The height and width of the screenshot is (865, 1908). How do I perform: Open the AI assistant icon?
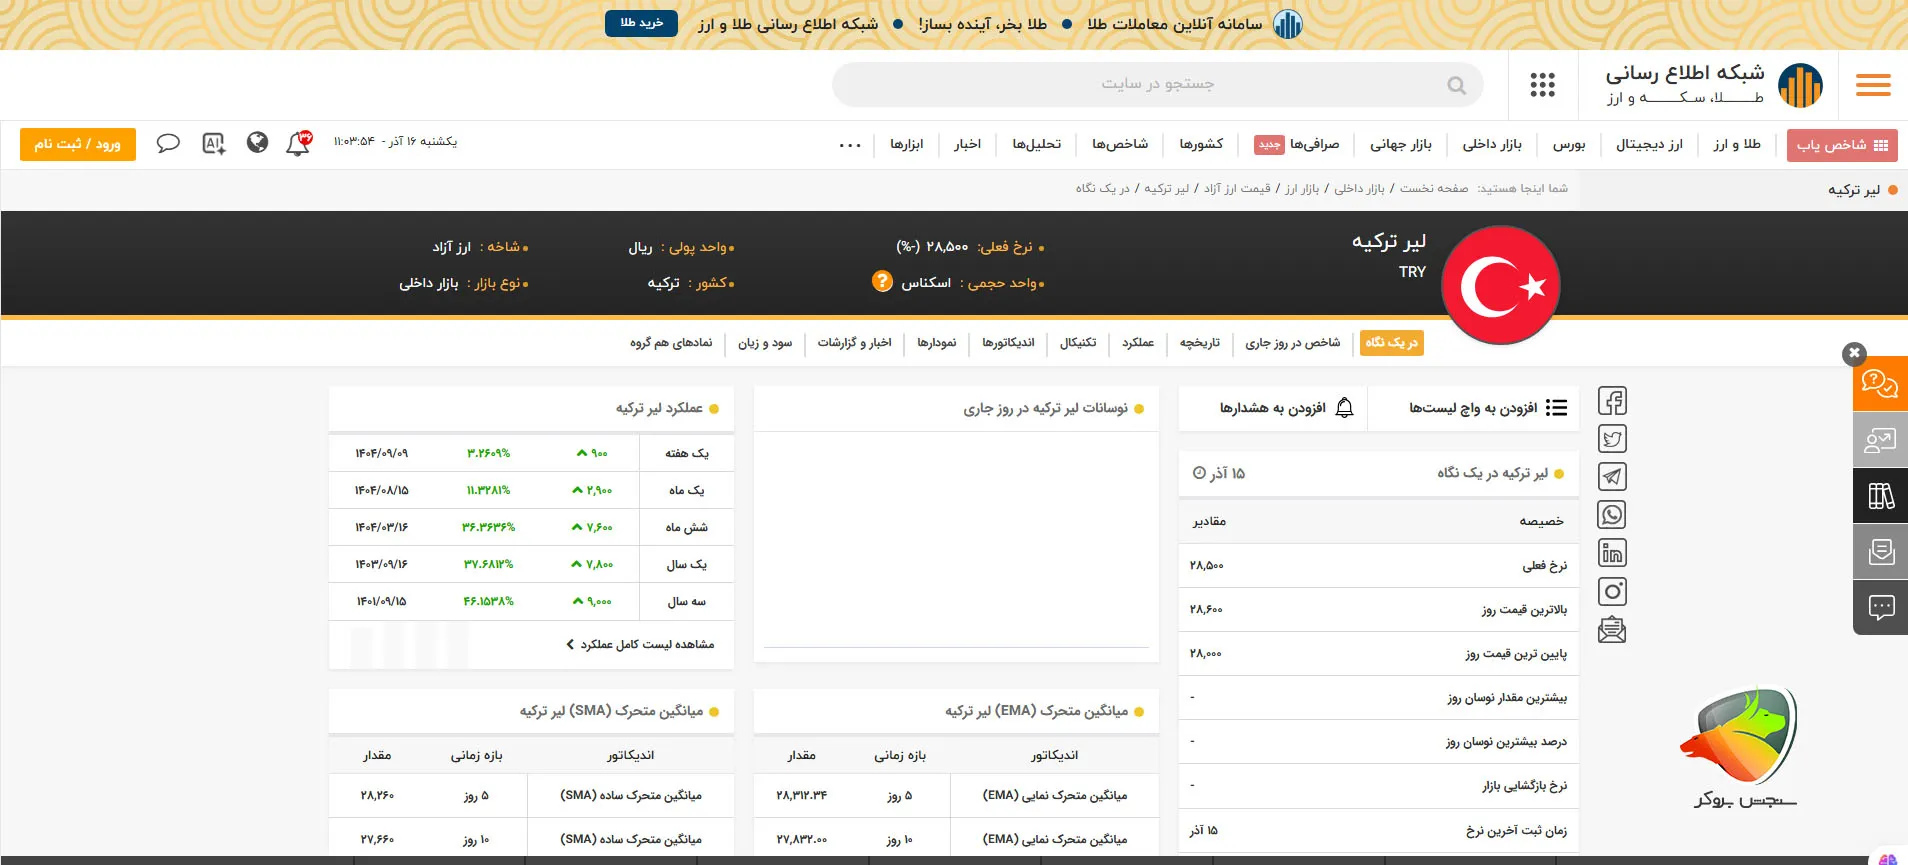pyautogui.click(x=213, y=143)
